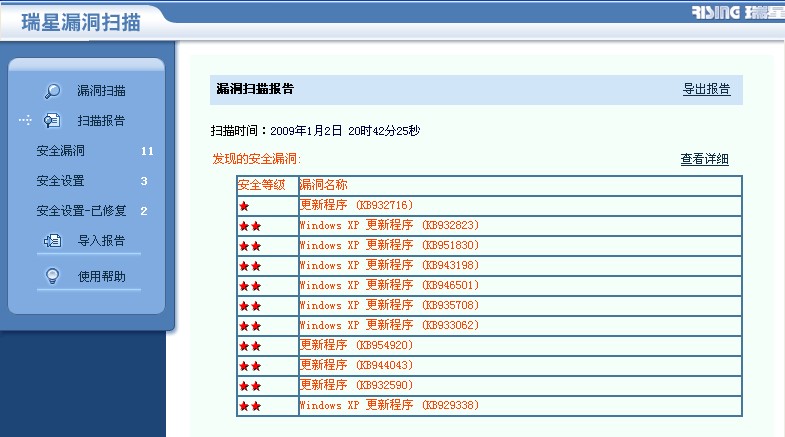Open 使用帮助 in the sidebar
The image size is (785, 437).
click(x=102, y=276)
